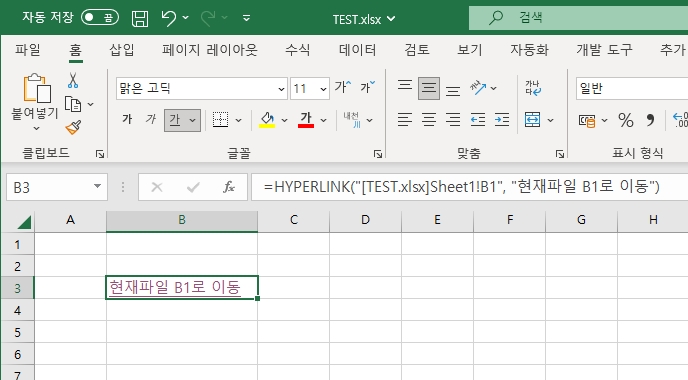Click the Top Align icon
The image size is (688, 380).
pos(405,86)
